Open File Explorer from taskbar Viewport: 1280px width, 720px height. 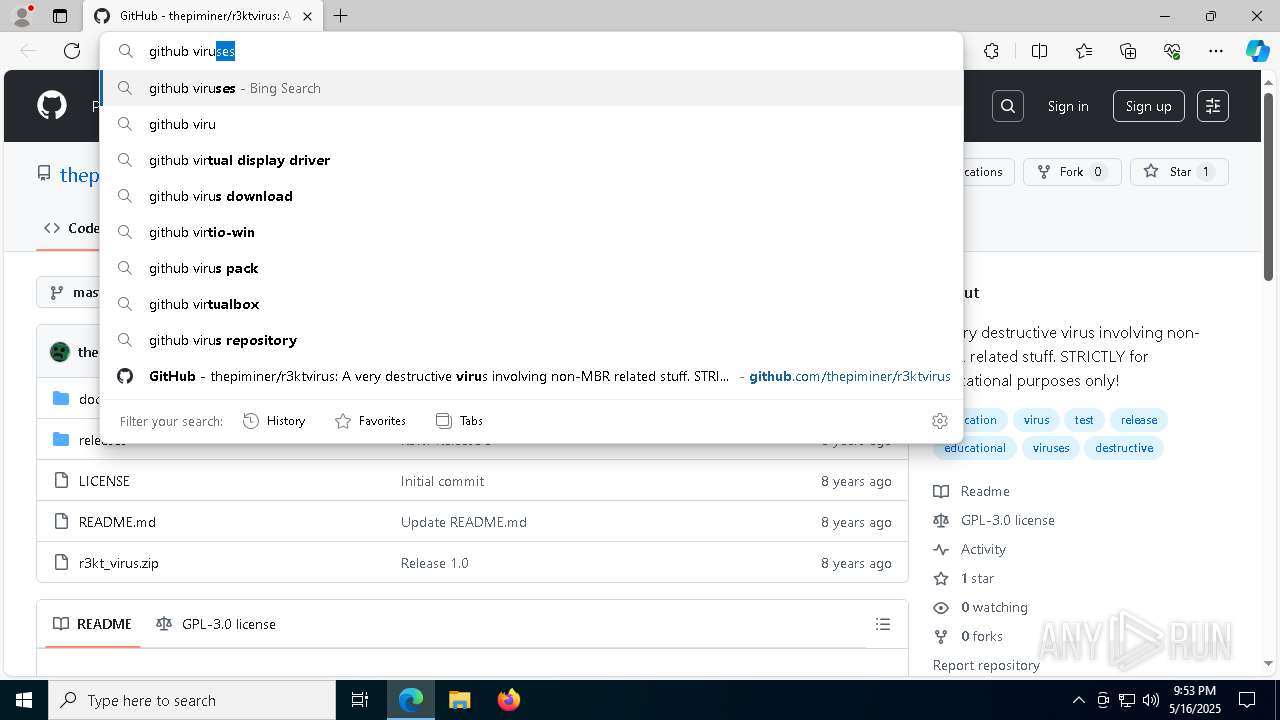point(459,700)
